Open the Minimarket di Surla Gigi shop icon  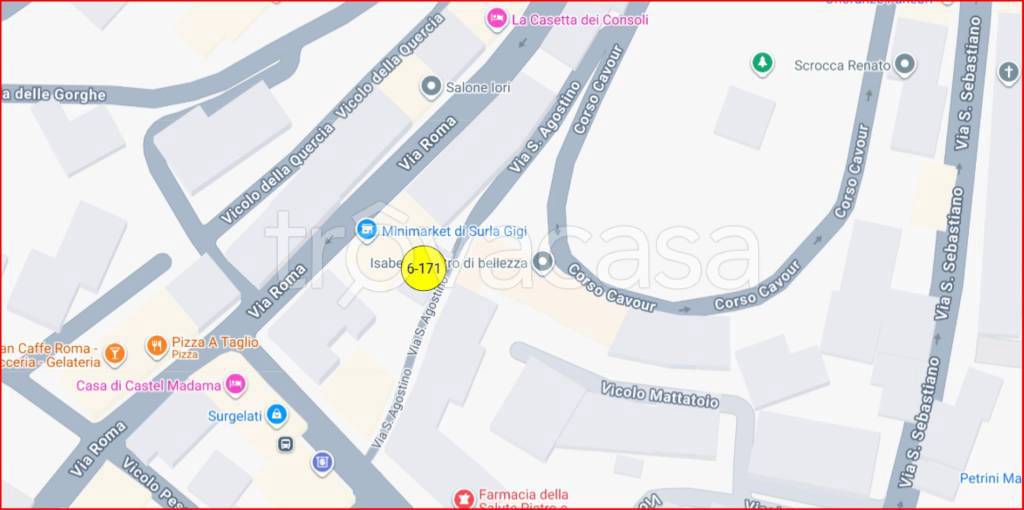click(366, 229)
